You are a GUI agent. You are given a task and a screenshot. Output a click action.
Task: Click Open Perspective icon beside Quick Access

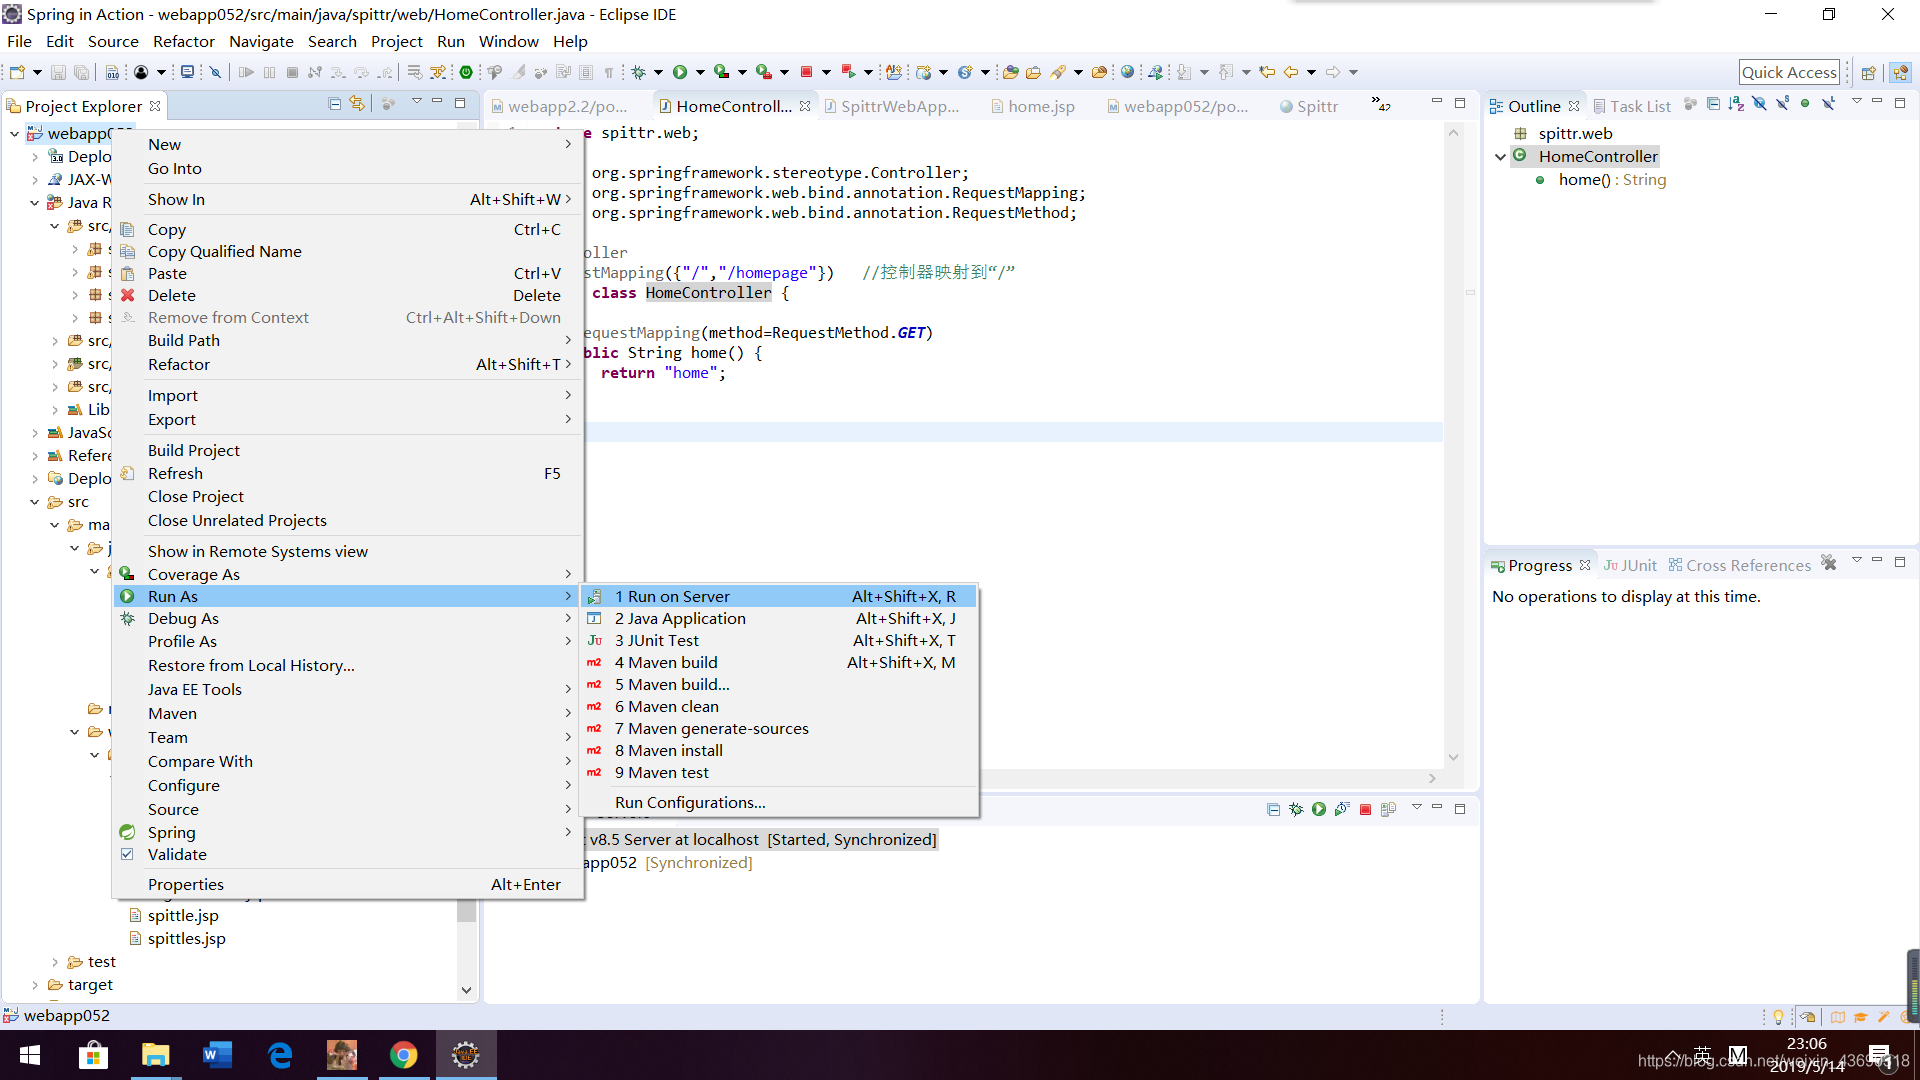click(1868, 72)
